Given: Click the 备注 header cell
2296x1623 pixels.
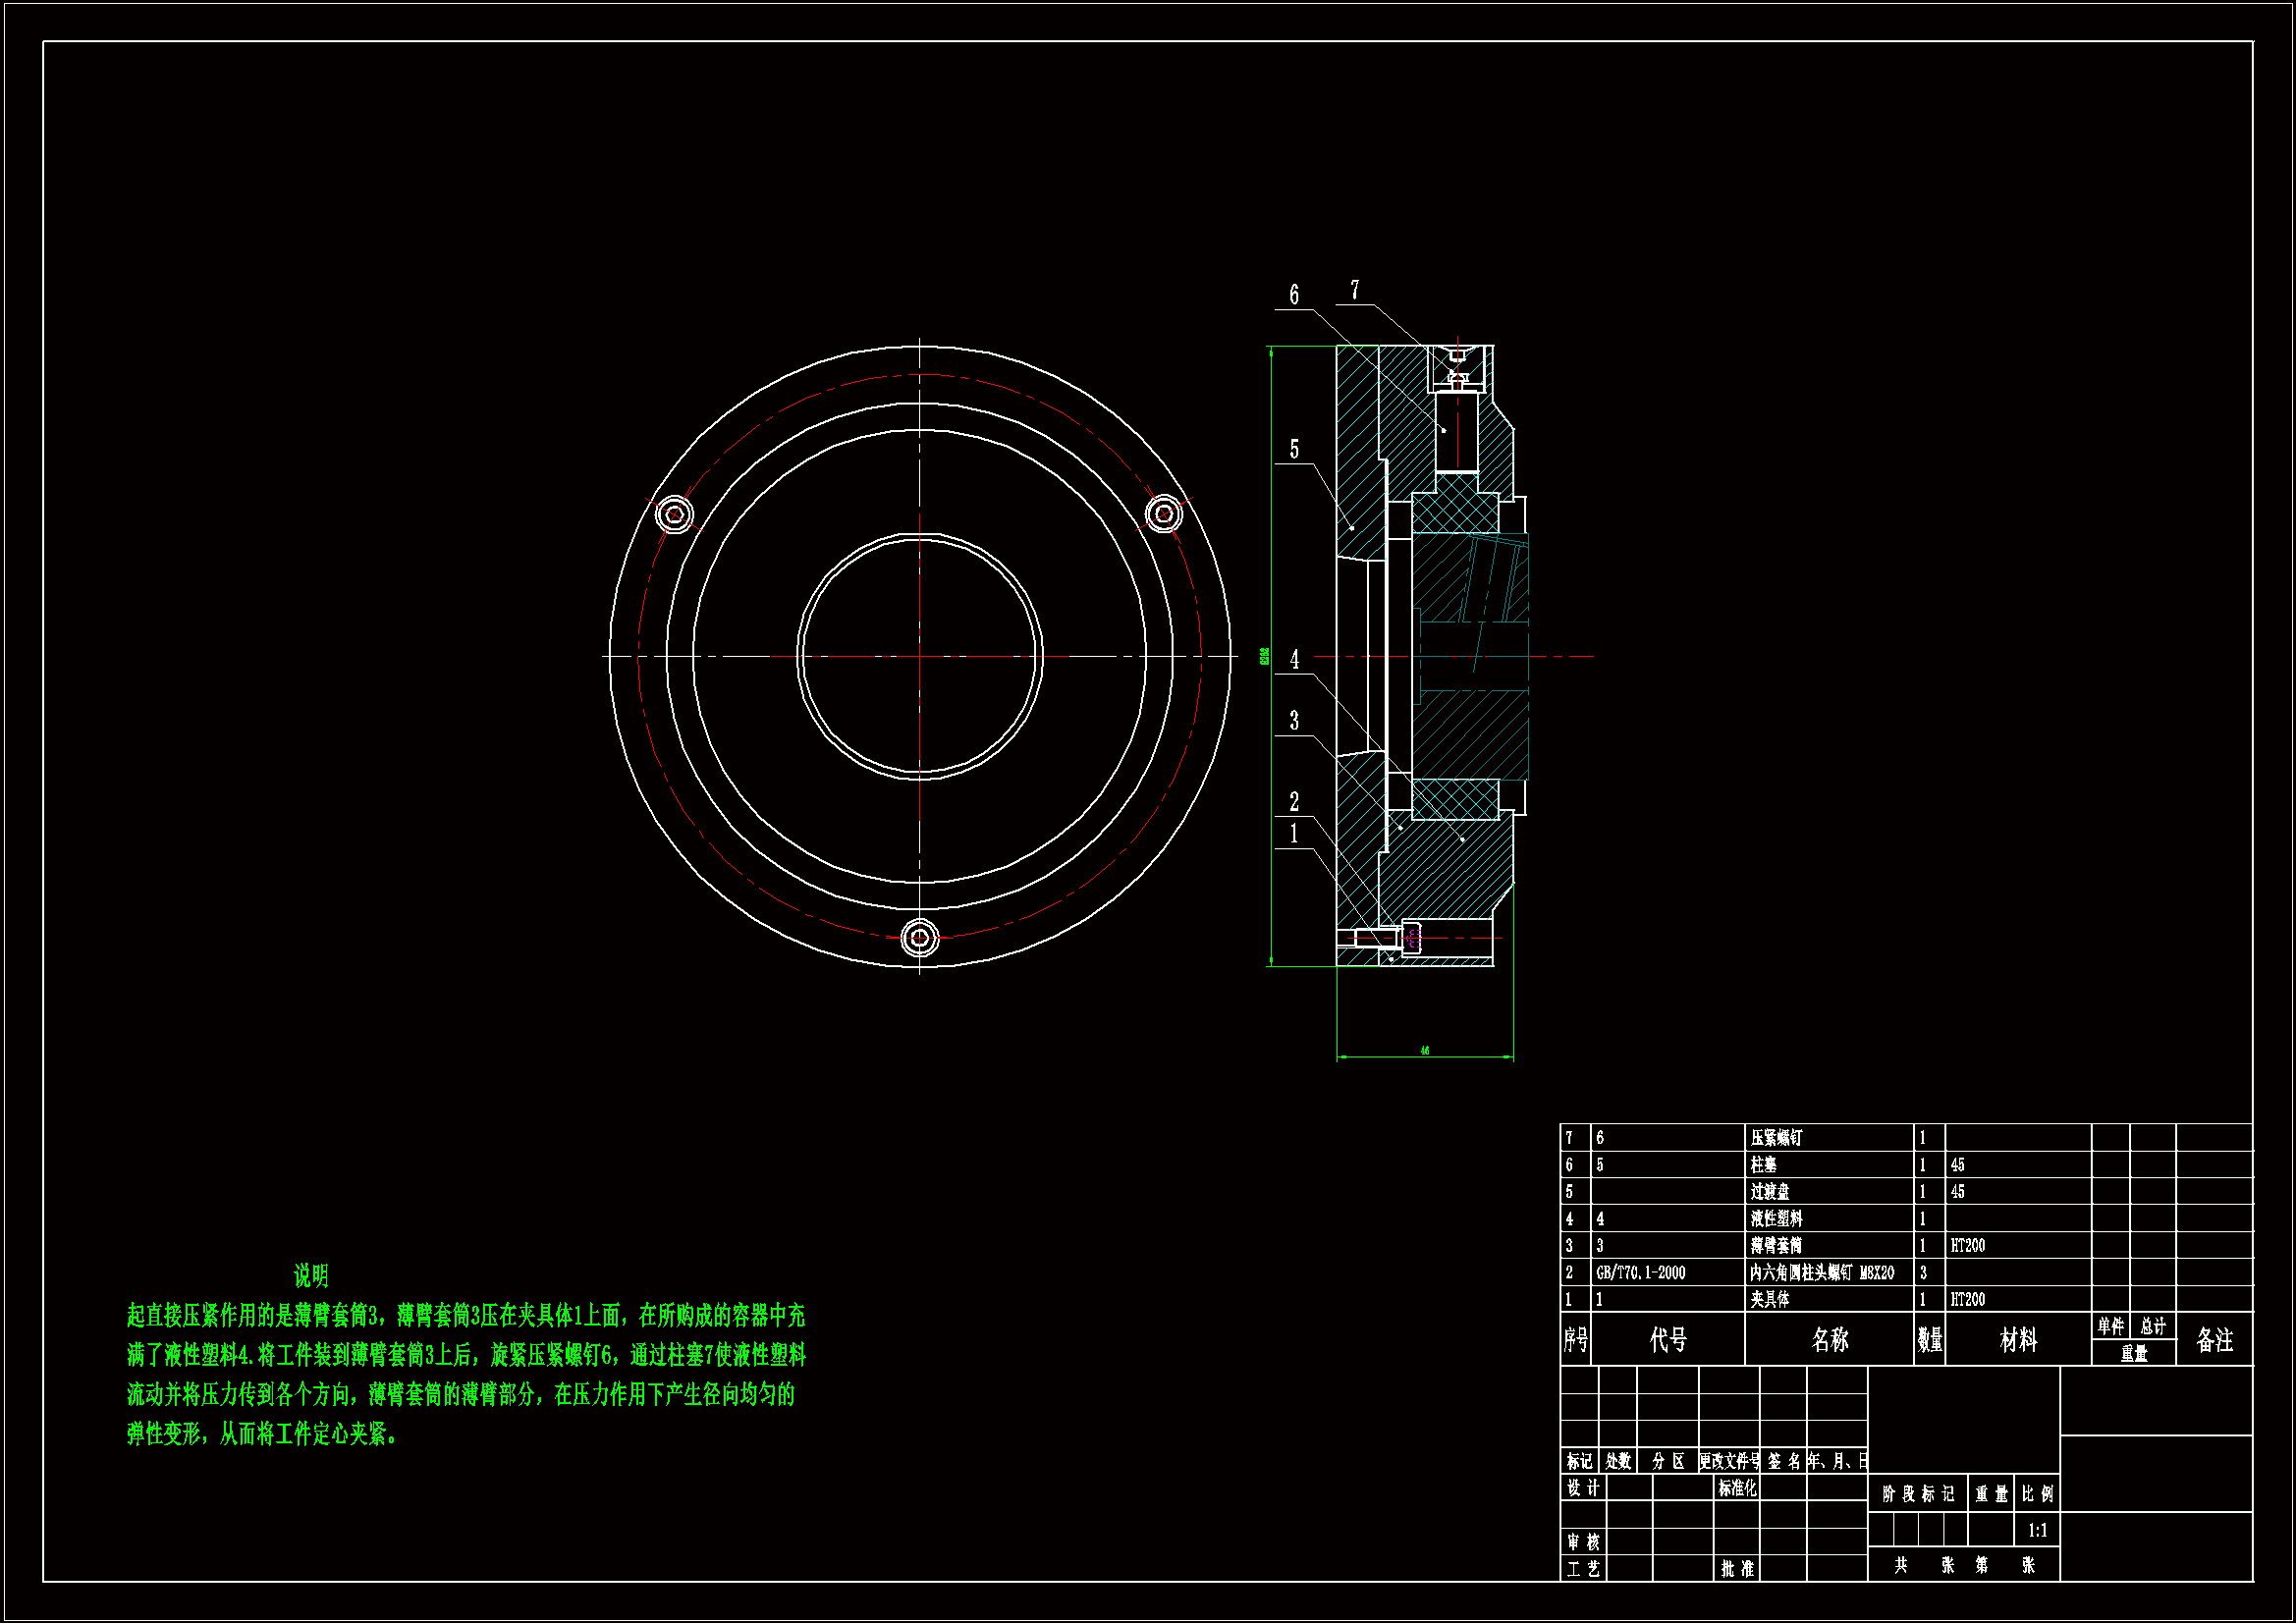Looking at the screenshot, I should [2214, 1340].
